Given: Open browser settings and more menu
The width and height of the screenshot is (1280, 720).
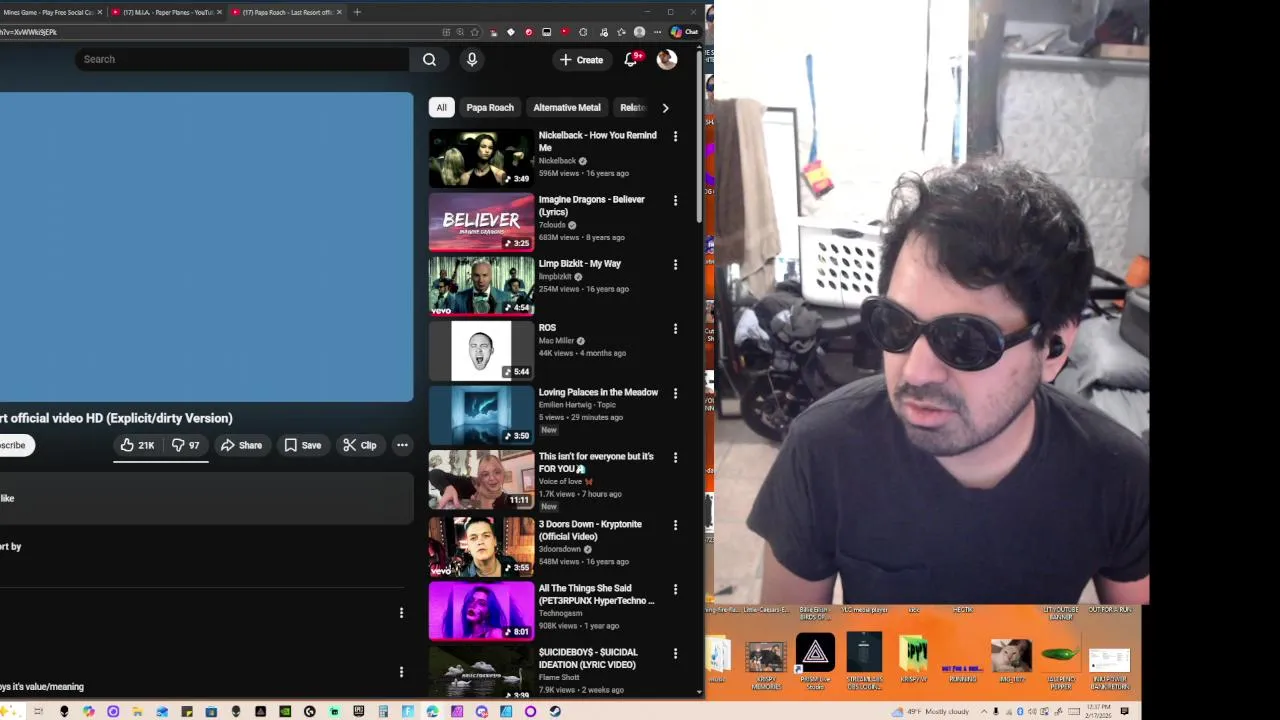Looking at the screenshot, I should 657,32.
